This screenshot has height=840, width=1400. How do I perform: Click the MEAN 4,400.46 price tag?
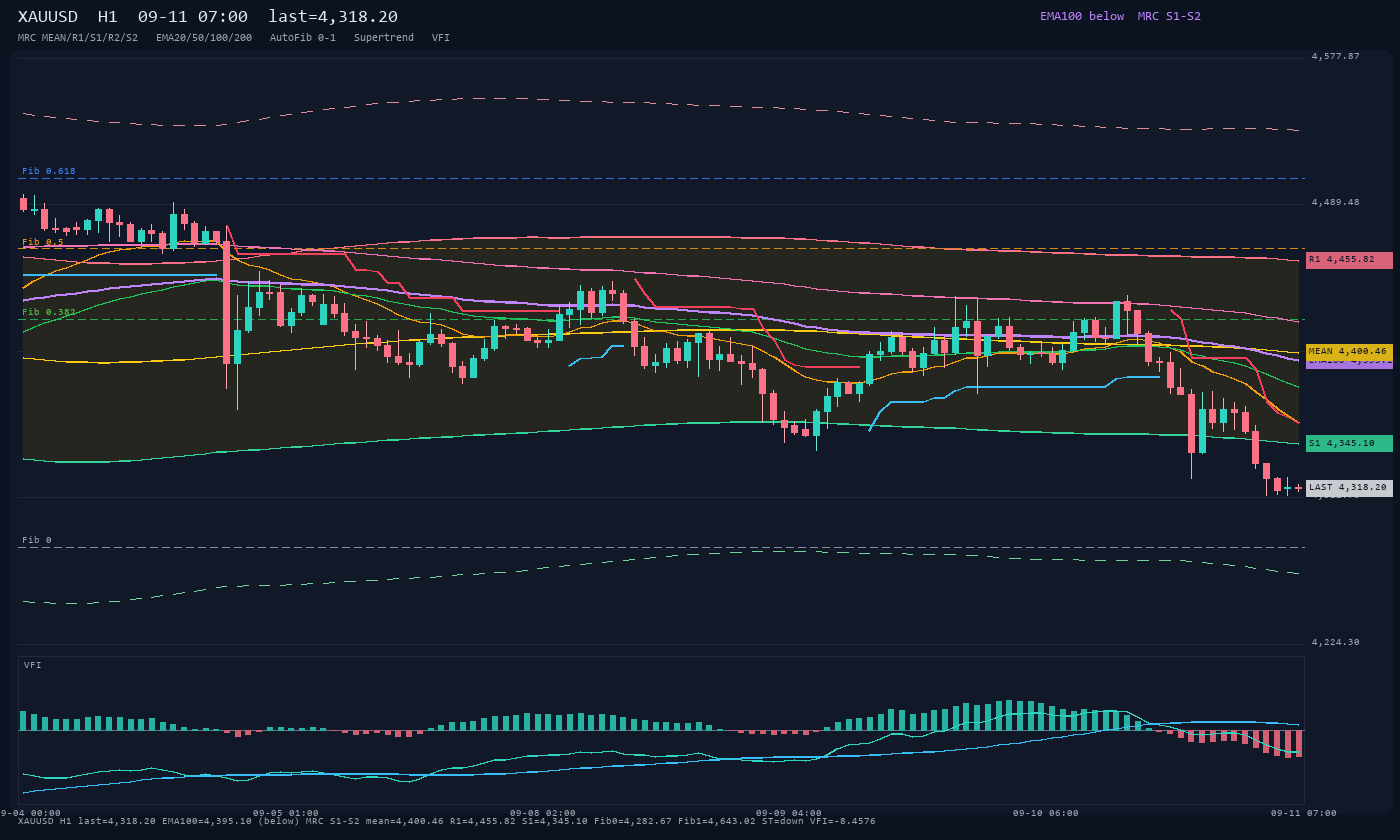1349,352
